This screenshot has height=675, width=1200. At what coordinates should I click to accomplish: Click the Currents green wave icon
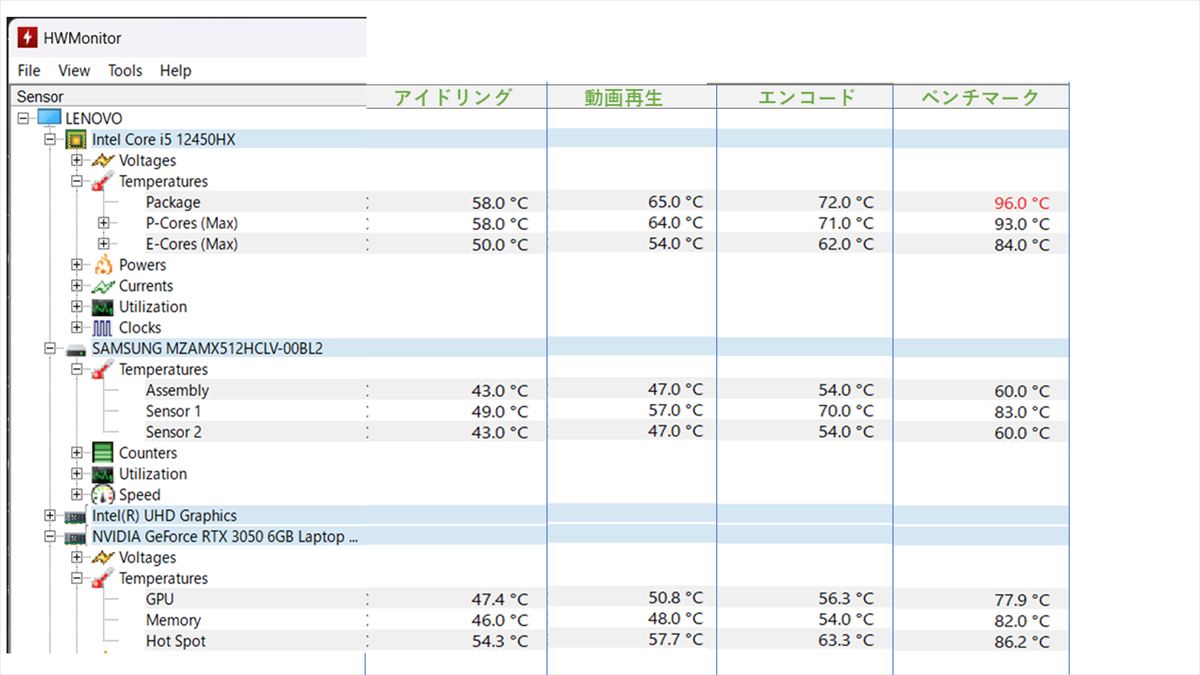click(x=103, y=286)
